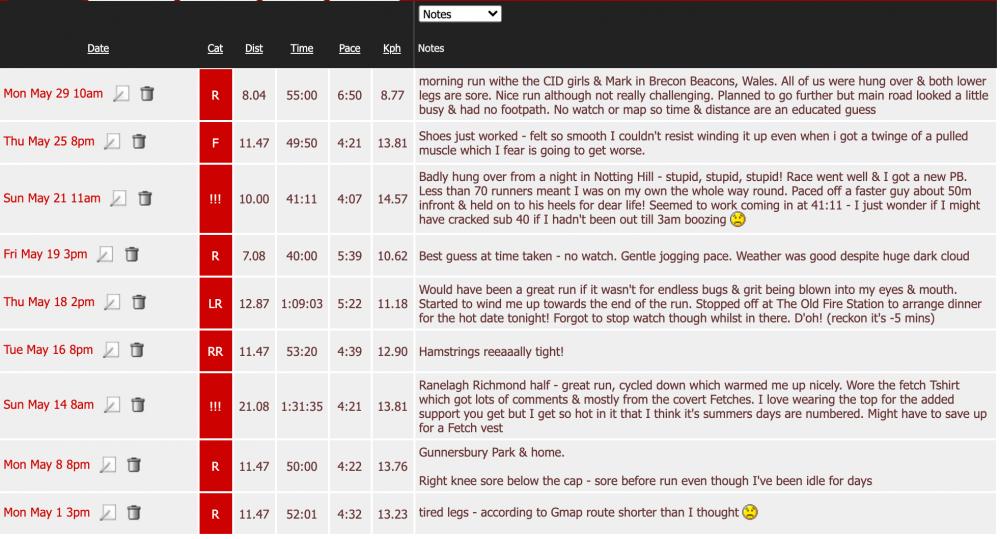Open the Tue May 16 8pm entry

click(48, 350)
